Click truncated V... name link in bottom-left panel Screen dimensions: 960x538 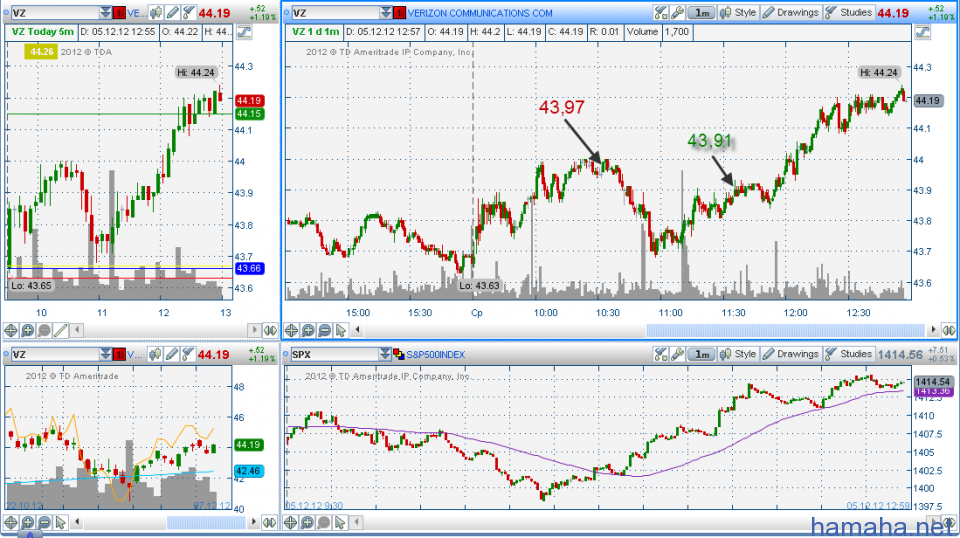tap(135, 354)
